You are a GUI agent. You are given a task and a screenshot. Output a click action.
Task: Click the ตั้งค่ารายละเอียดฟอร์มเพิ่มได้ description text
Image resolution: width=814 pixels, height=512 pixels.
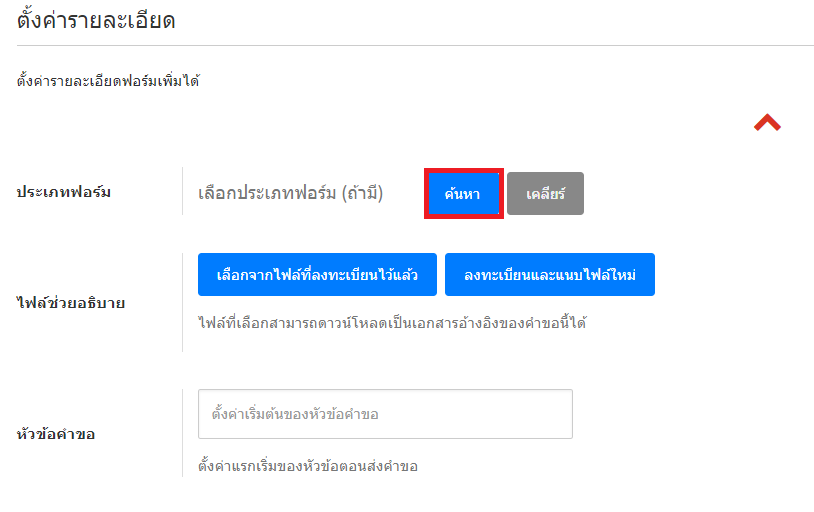(x=108, y=81)
